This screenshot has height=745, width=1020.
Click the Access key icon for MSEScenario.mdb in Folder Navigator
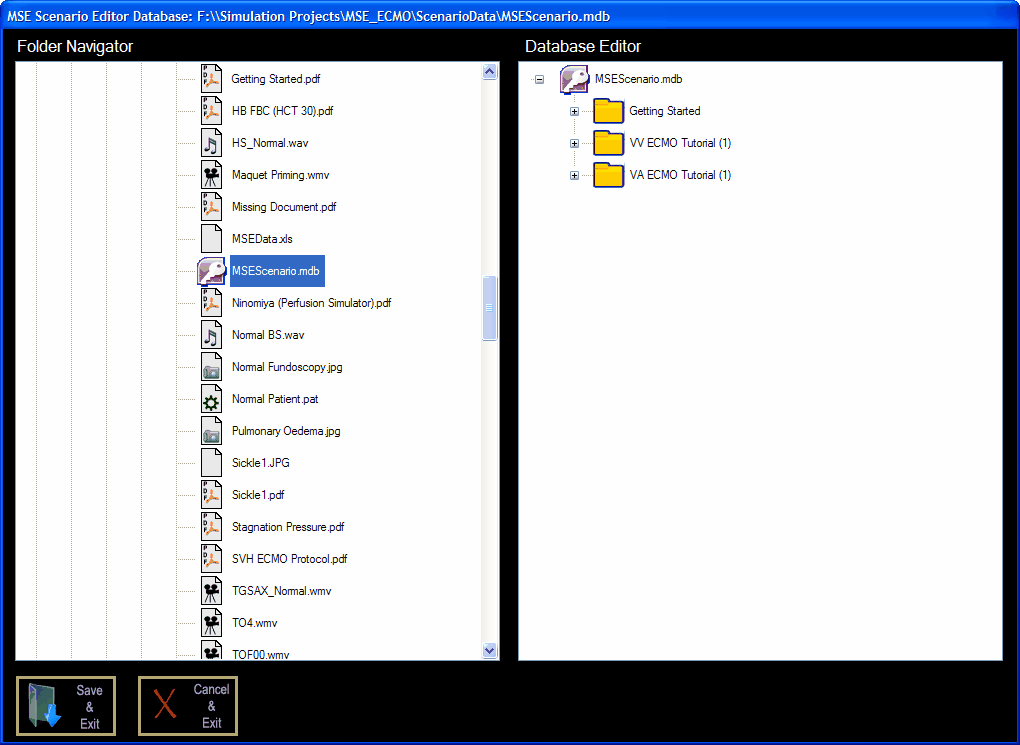point(211,271)
